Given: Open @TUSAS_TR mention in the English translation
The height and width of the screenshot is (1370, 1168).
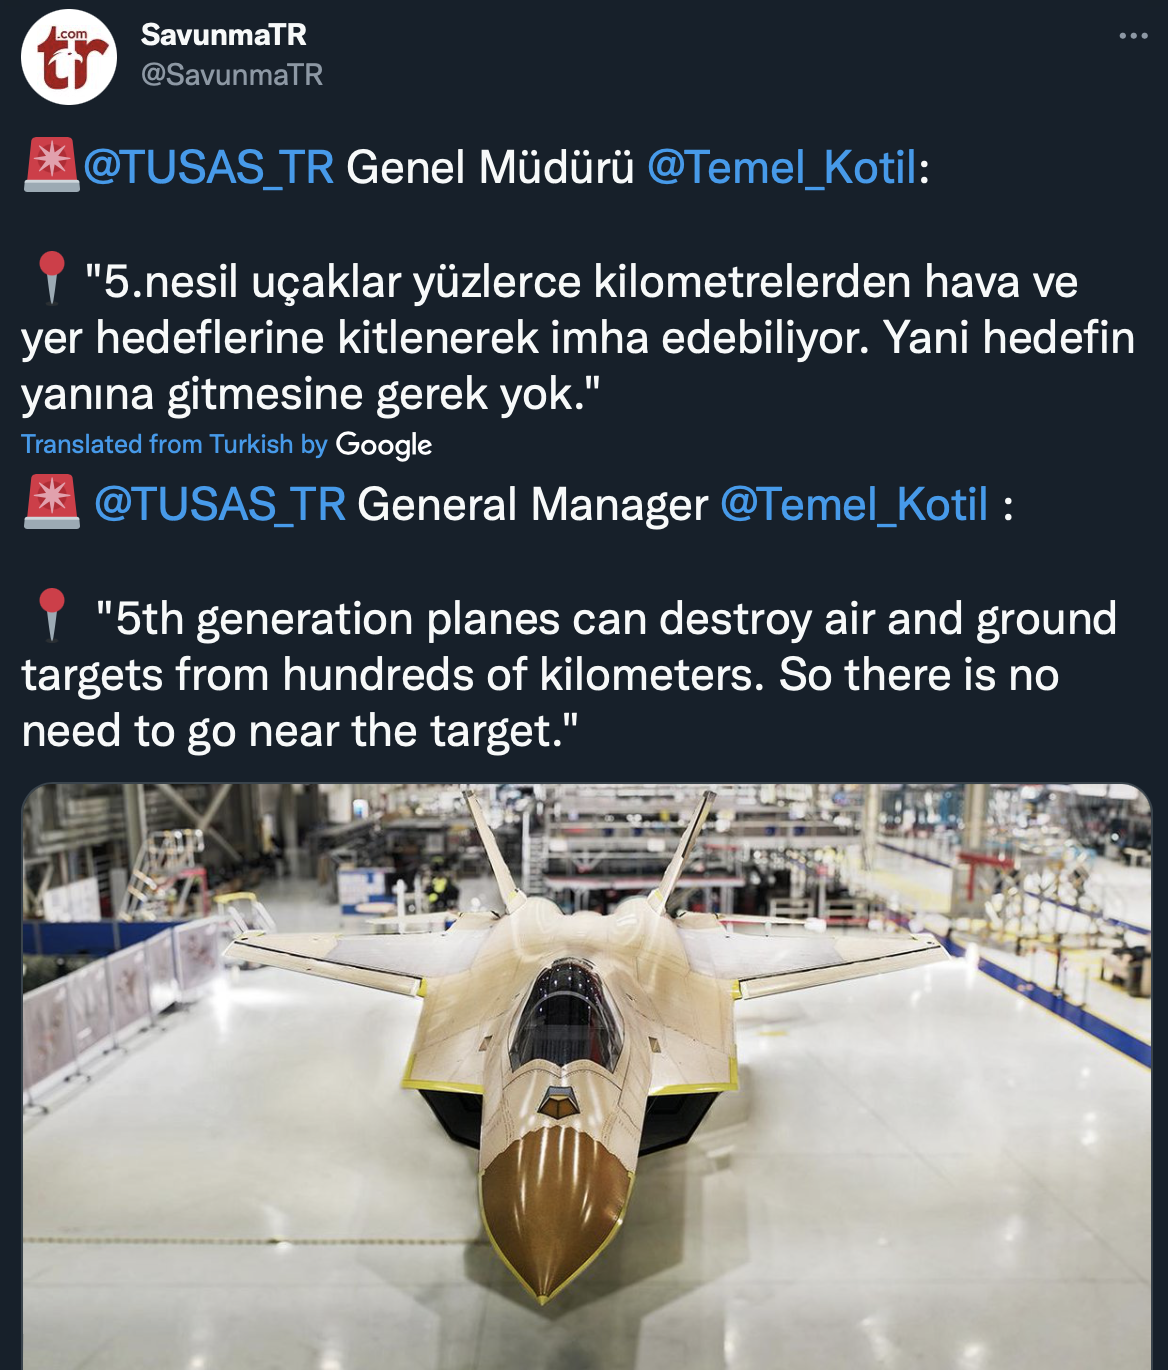Looking at the screenshot, I should [220, 504].
